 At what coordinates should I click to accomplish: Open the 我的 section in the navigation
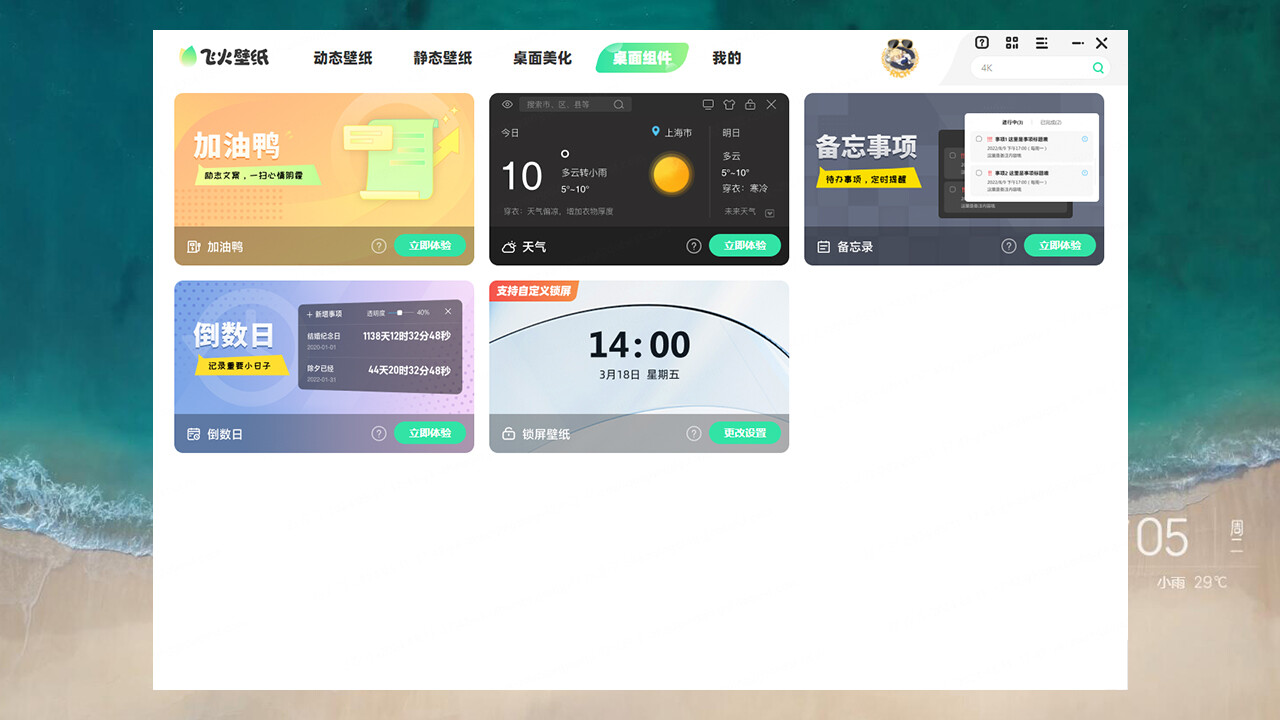[x=727, y=58]
